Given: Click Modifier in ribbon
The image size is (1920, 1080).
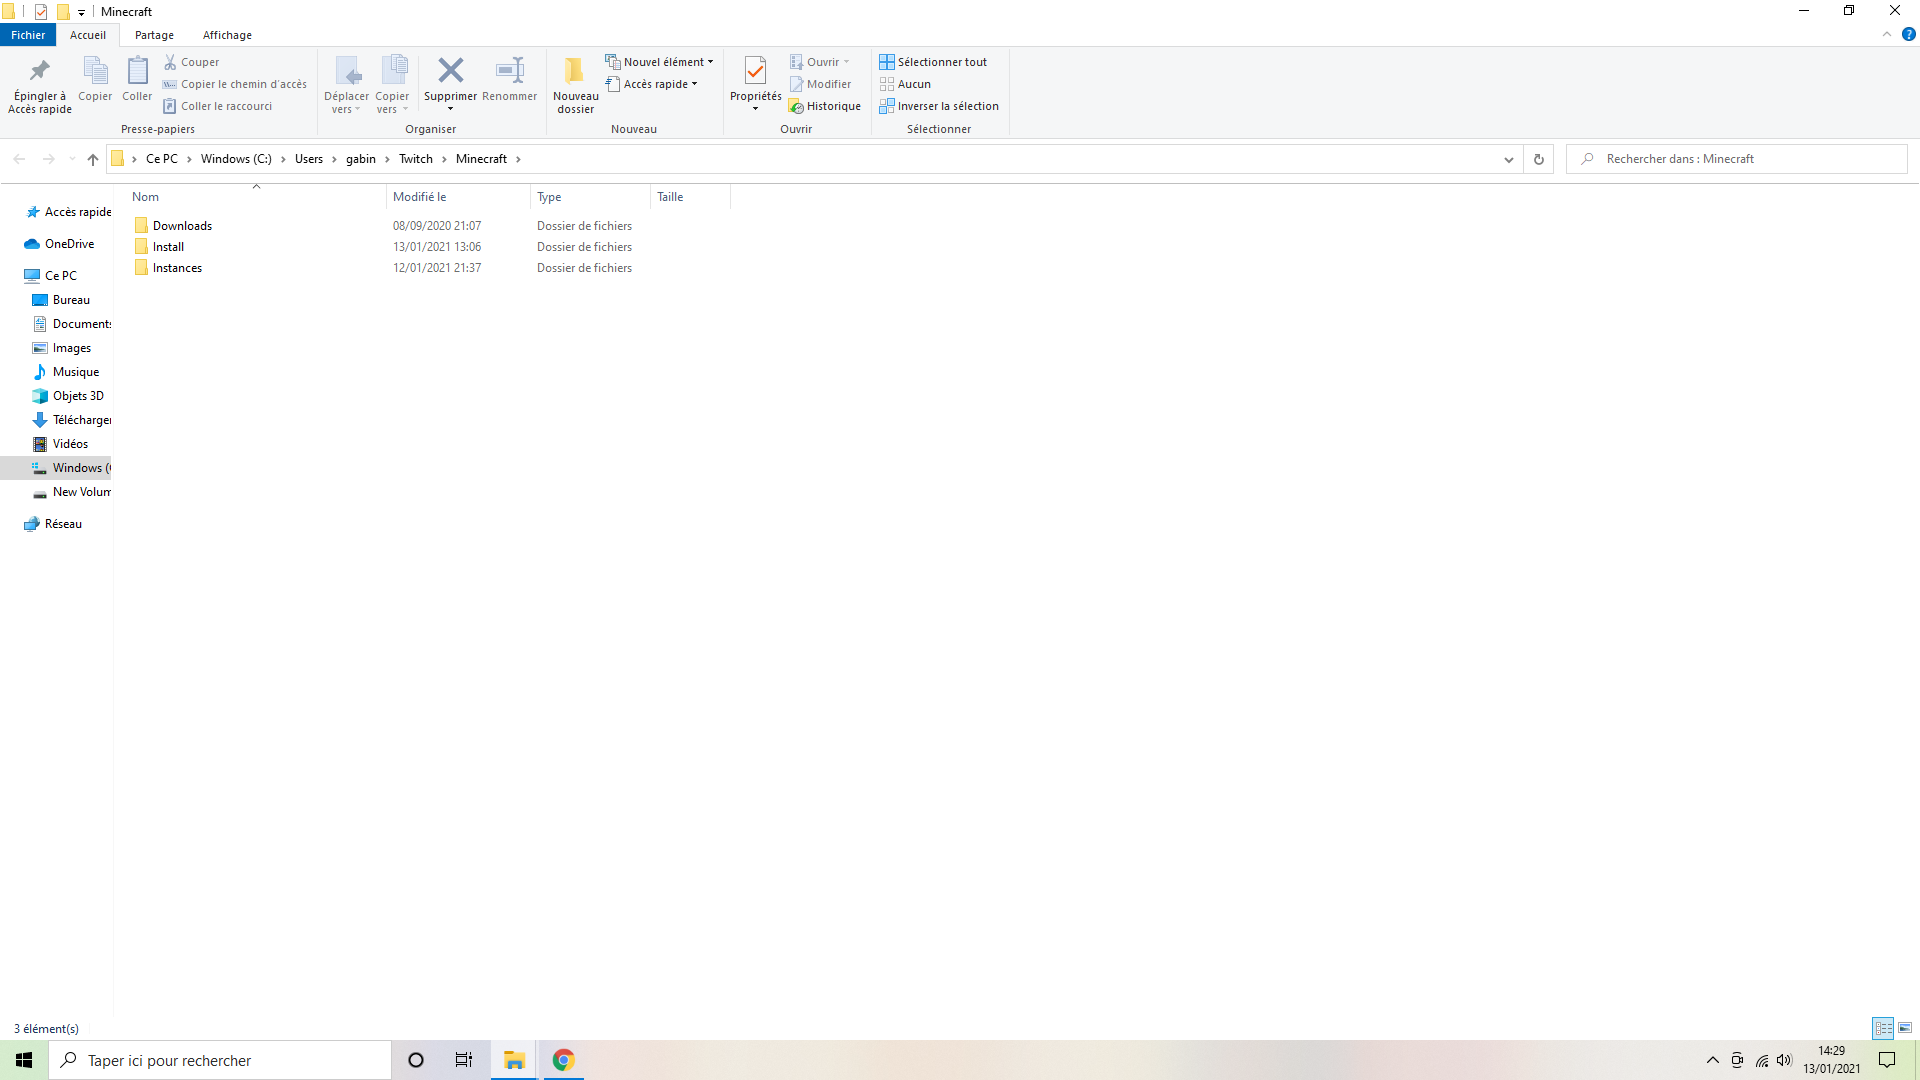Looking at the screenshot, I should [820, 84].
